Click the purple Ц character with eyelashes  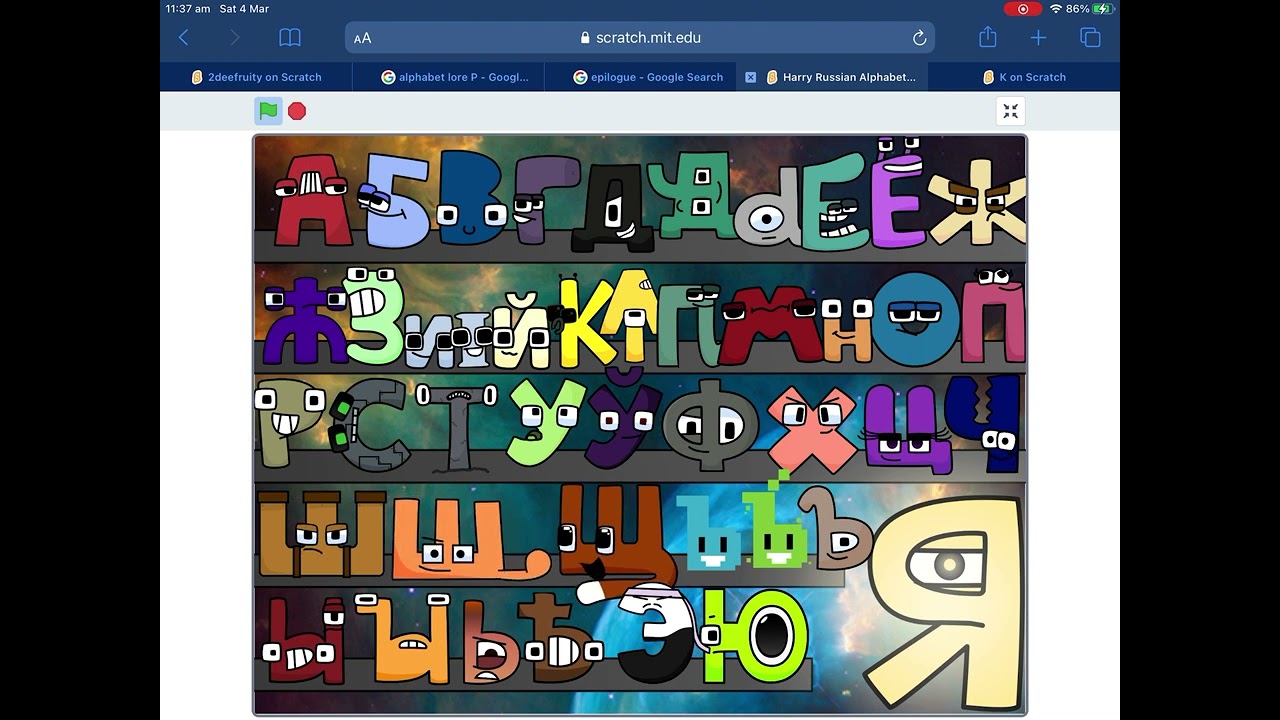point(910,430)
